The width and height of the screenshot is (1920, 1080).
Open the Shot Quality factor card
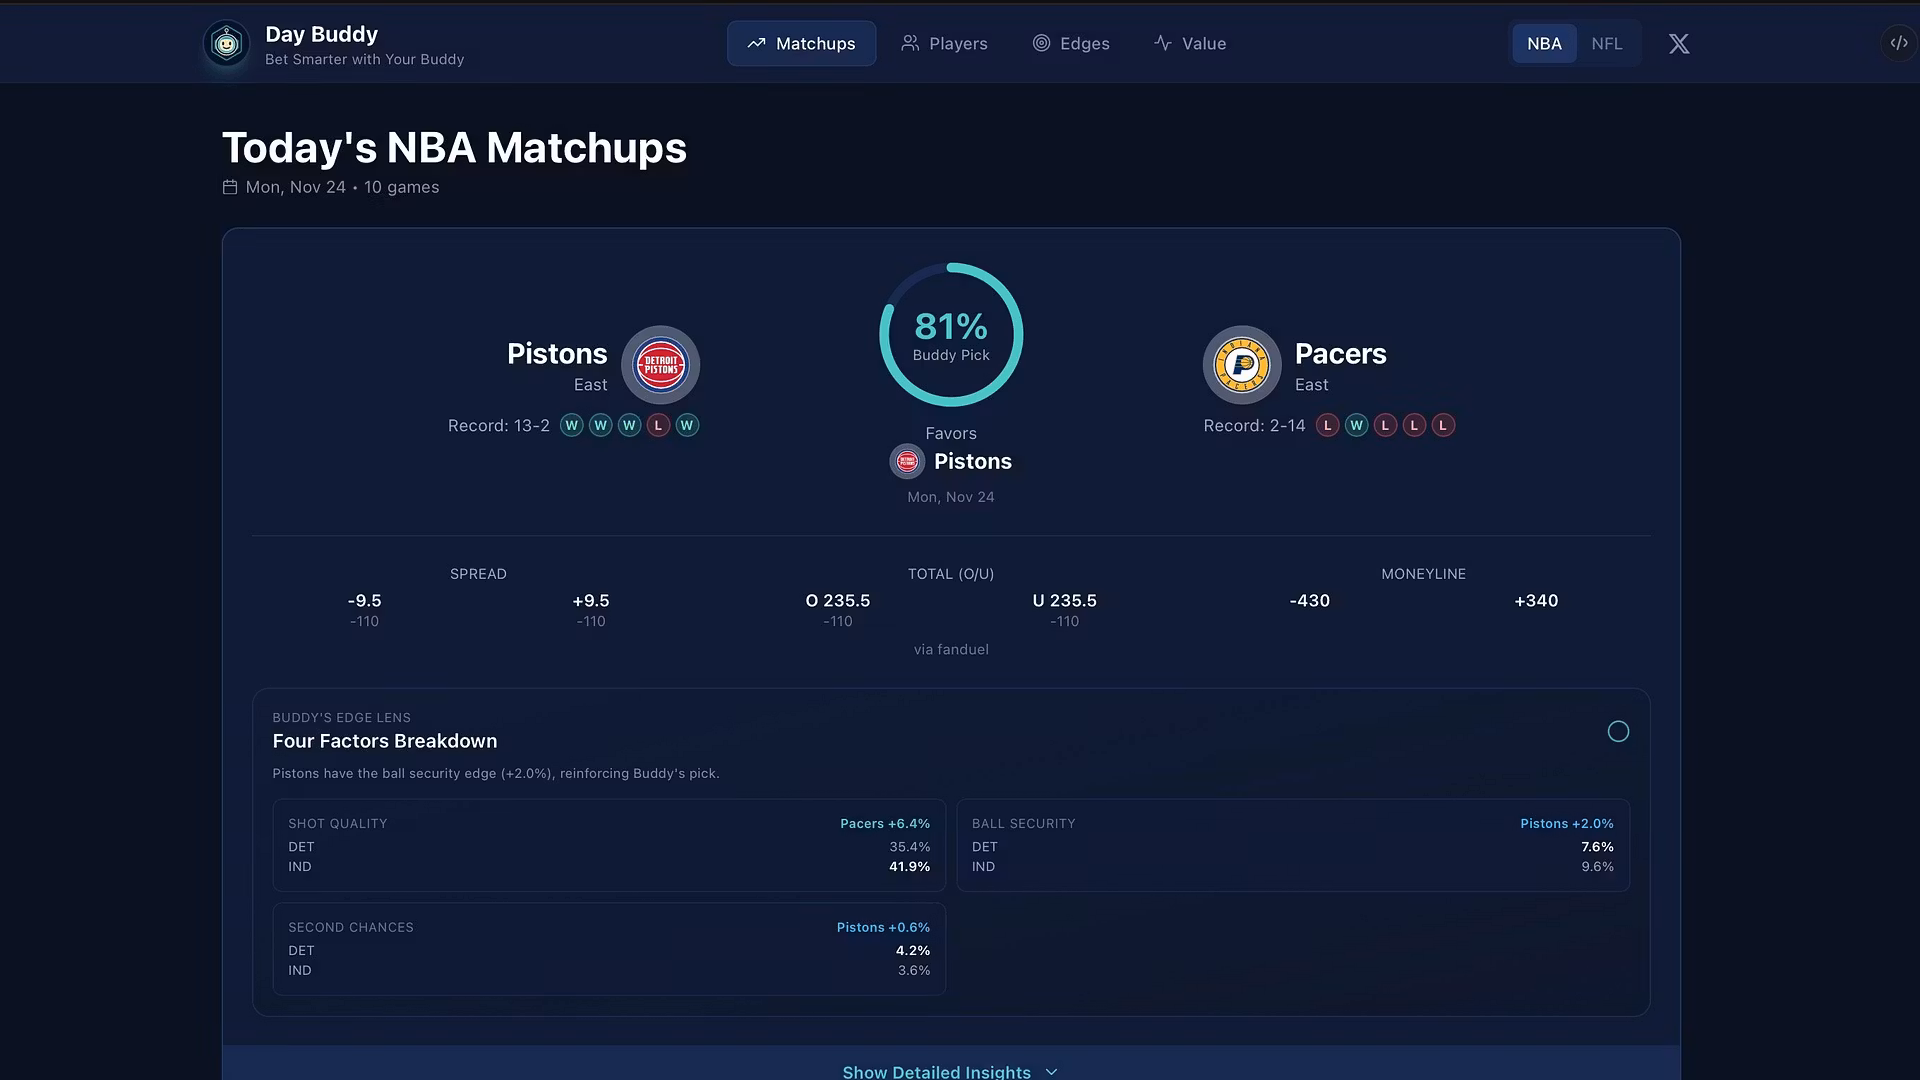click(608, 845)
